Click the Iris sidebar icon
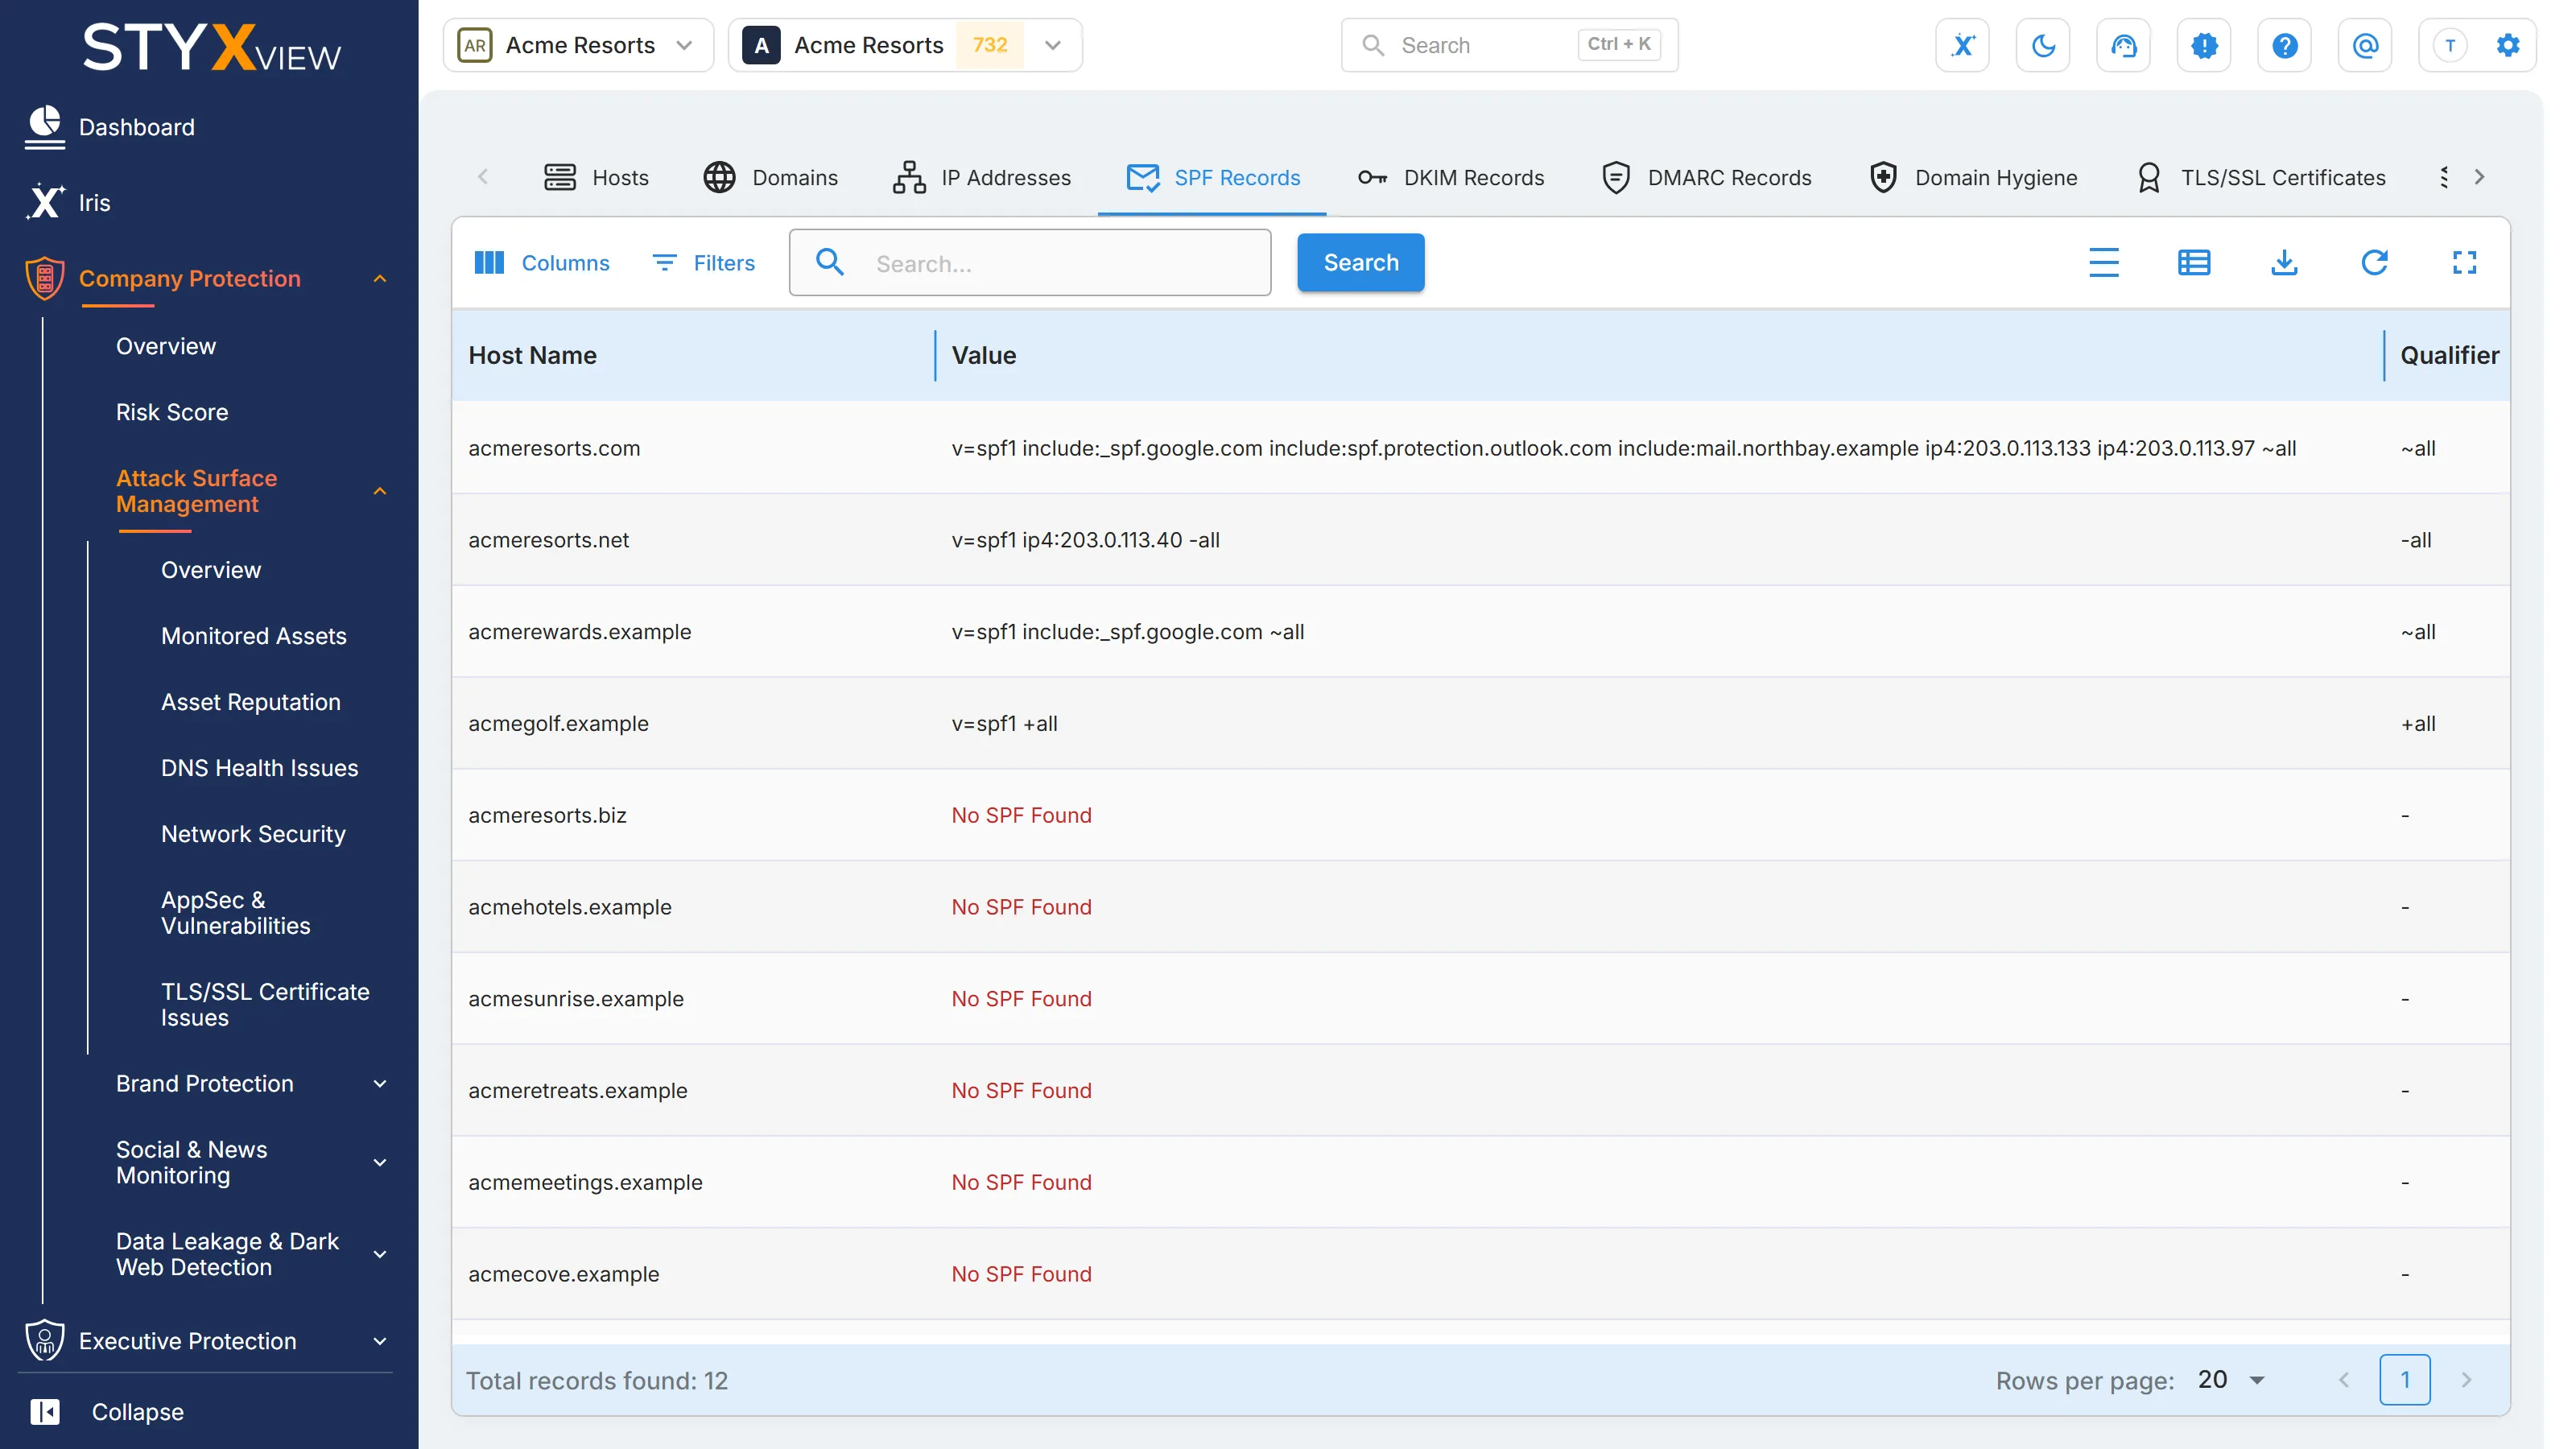This screenshot has width=2576, height=1449. tap(44, 202)
